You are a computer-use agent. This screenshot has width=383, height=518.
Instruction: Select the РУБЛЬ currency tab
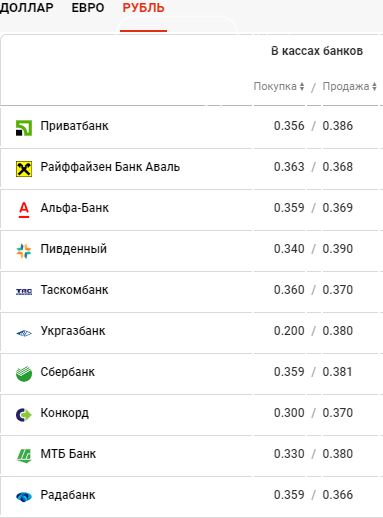(143, 8)
